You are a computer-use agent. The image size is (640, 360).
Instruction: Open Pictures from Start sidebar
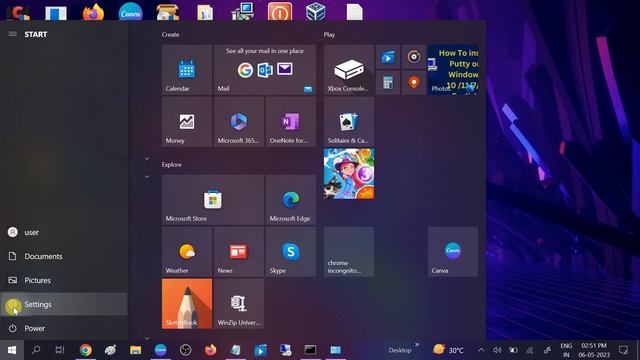[64, 280]
